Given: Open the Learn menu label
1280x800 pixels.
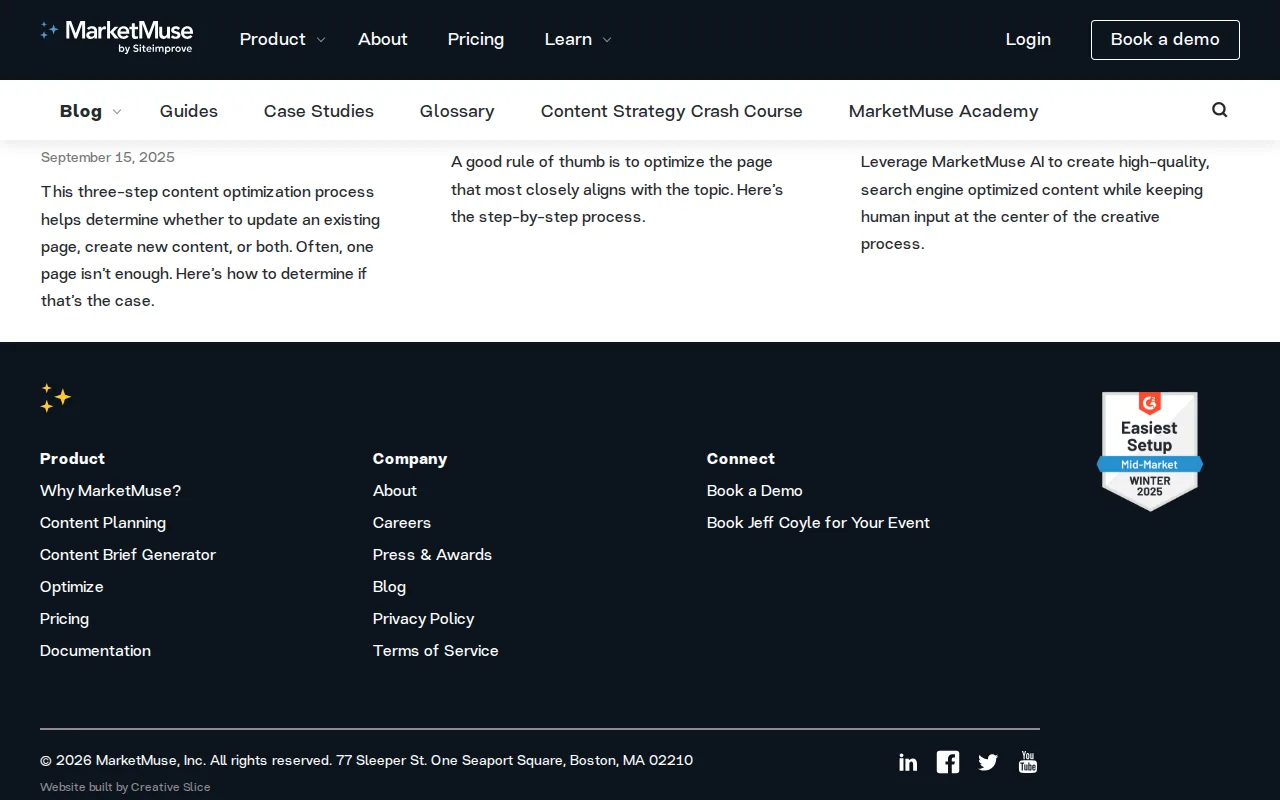Looking at the screenshot, I should 568,39.
